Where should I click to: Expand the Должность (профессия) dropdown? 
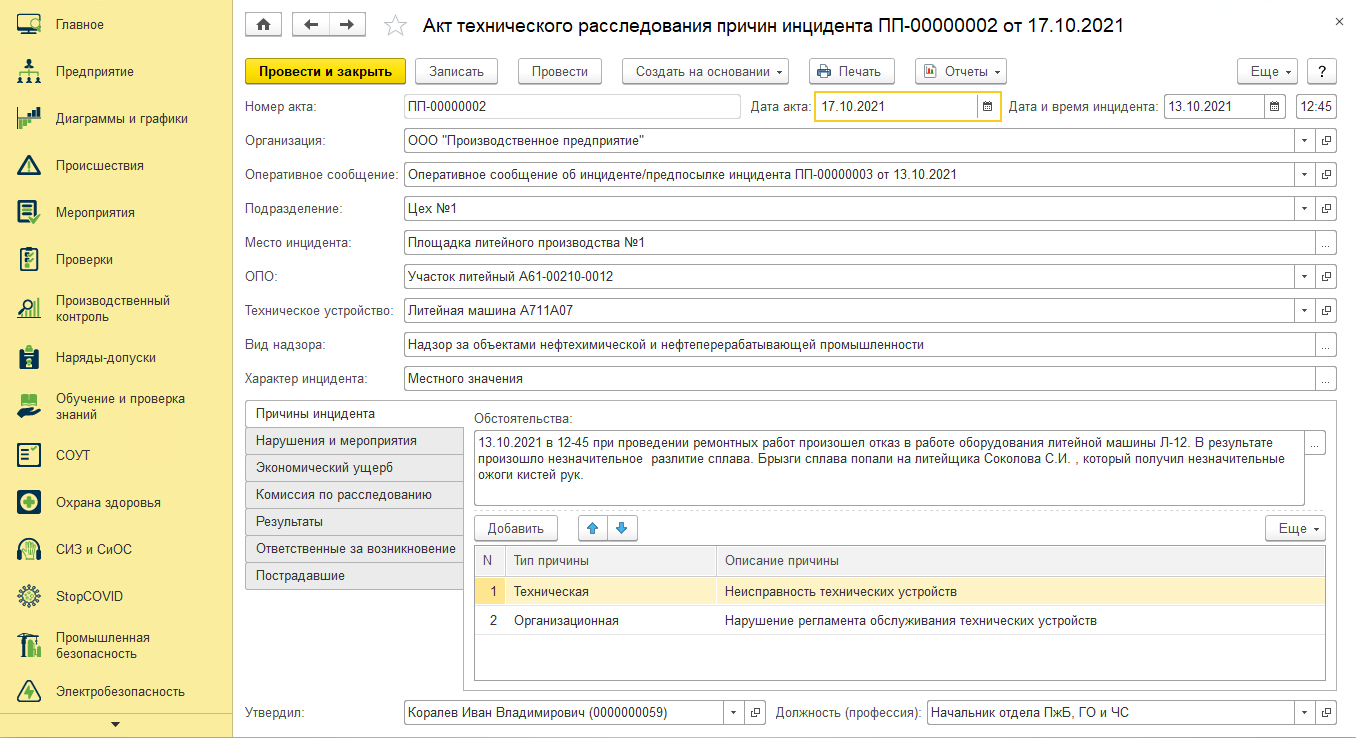pos(1305,713)
